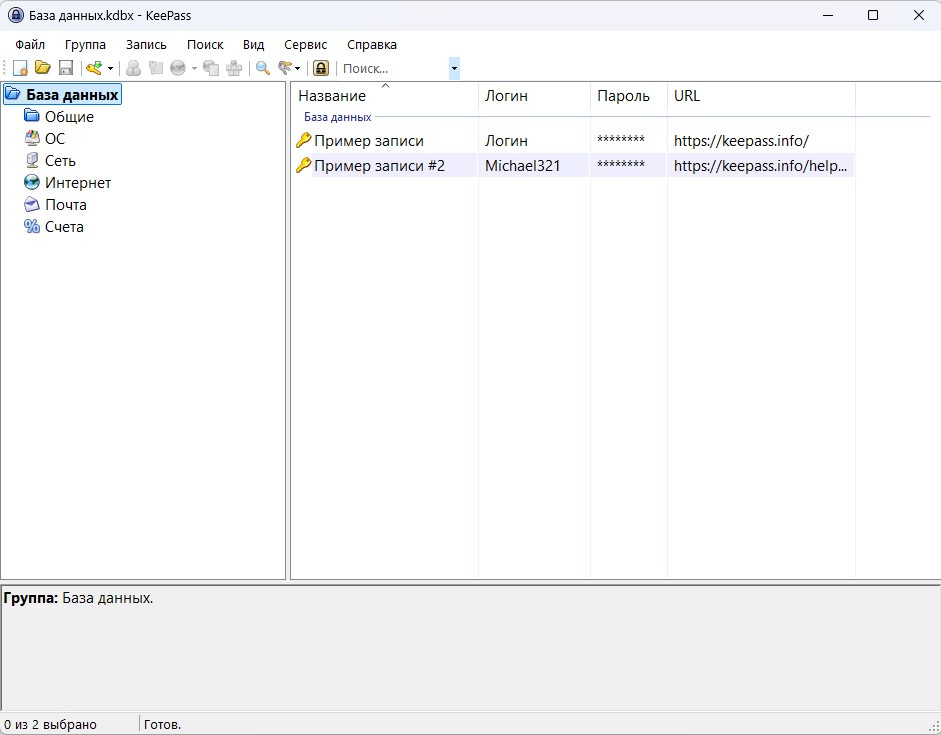
Task: Click the https://keepass.info/help... URL cell
Action: click(x=760, y=166)
